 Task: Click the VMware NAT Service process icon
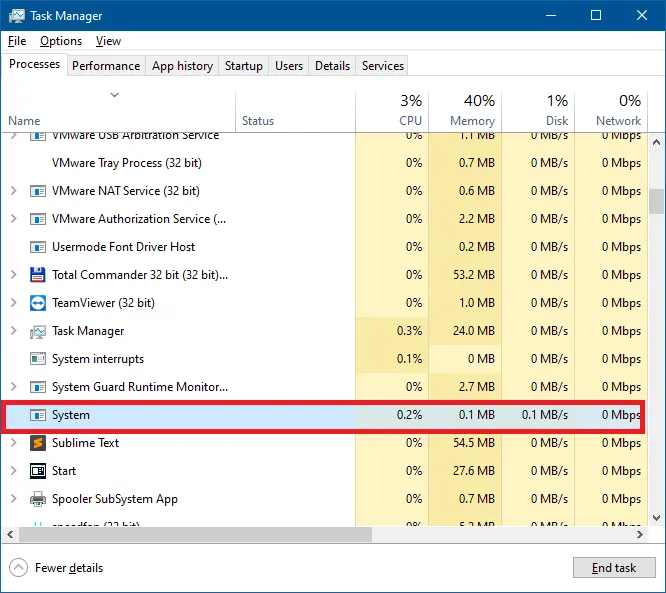point(38,191)
